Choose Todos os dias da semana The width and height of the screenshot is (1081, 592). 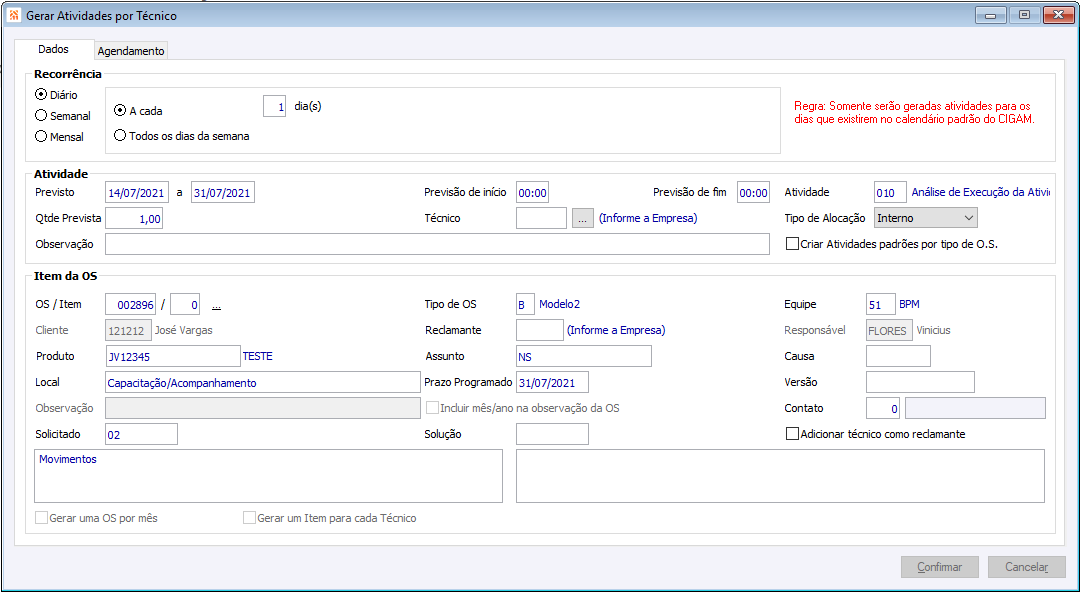coord(120,136)
